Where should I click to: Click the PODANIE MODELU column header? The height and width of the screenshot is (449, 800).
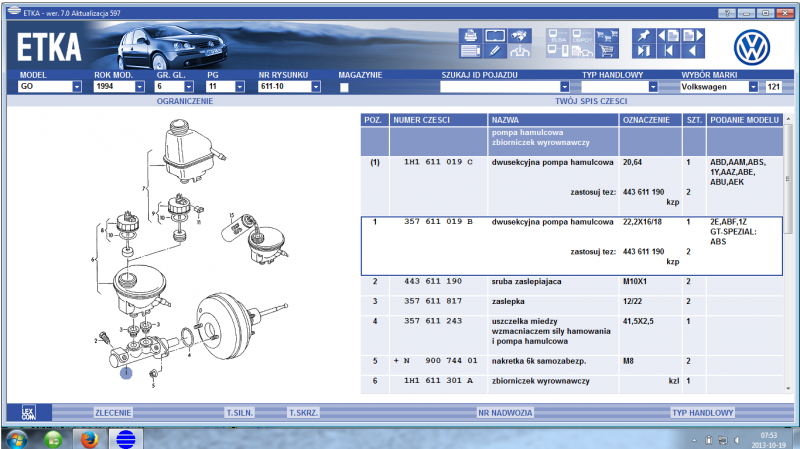744,120
